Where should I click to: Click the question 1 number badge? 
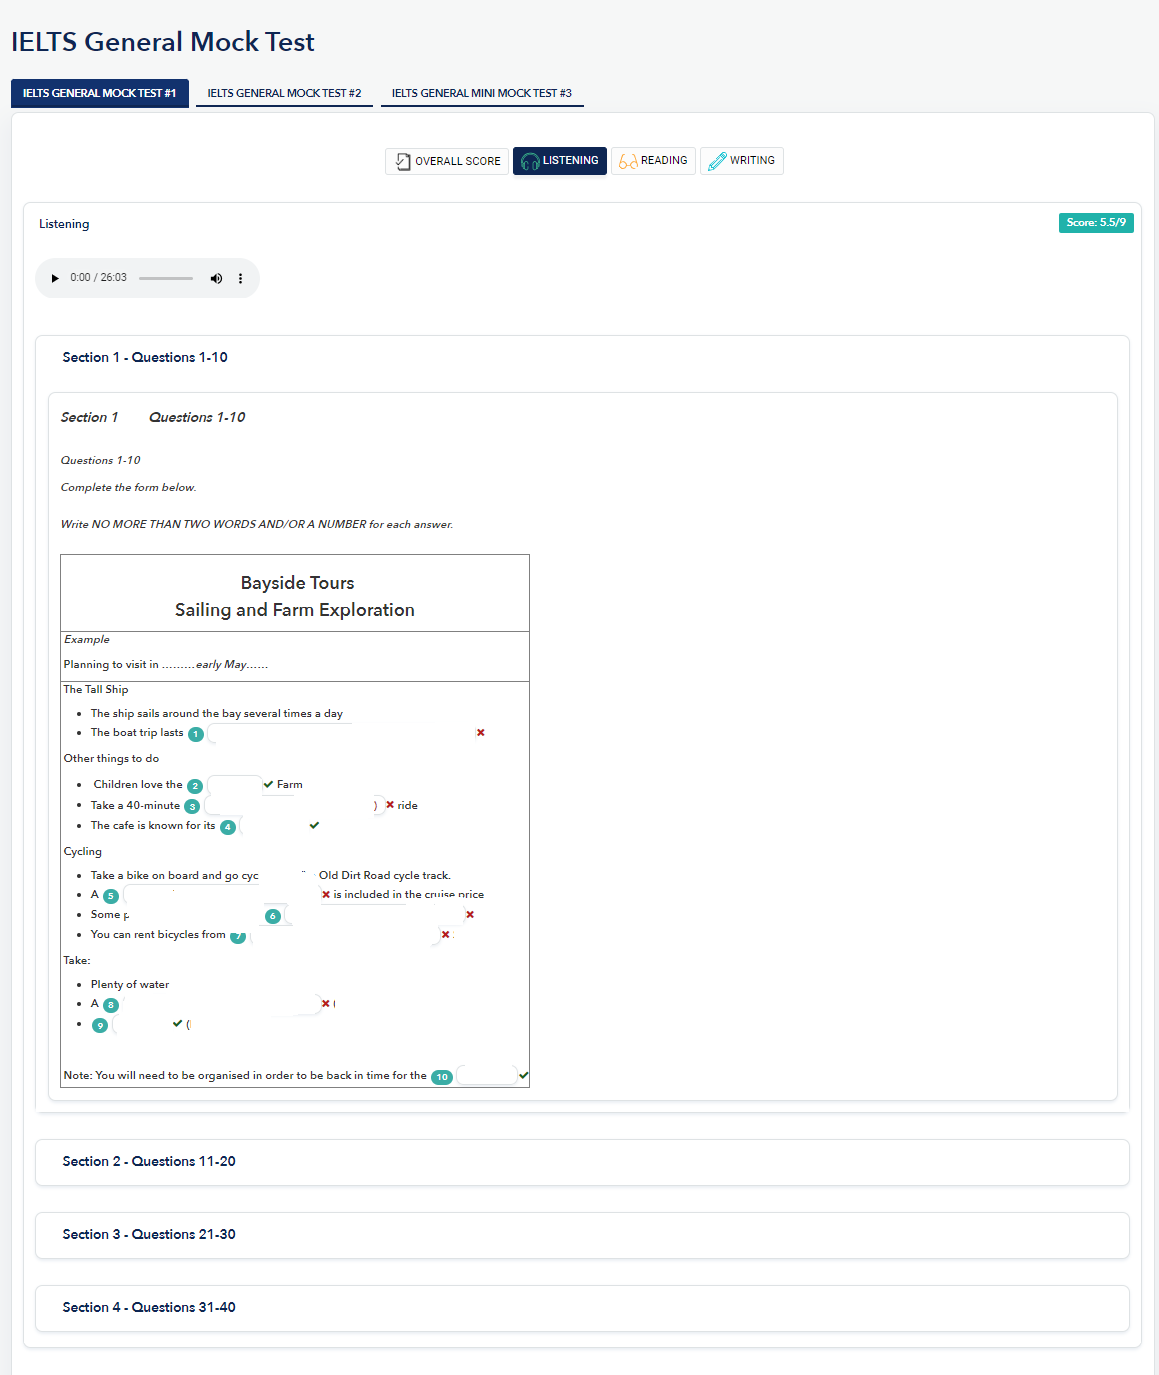click(x=196, y=734)
